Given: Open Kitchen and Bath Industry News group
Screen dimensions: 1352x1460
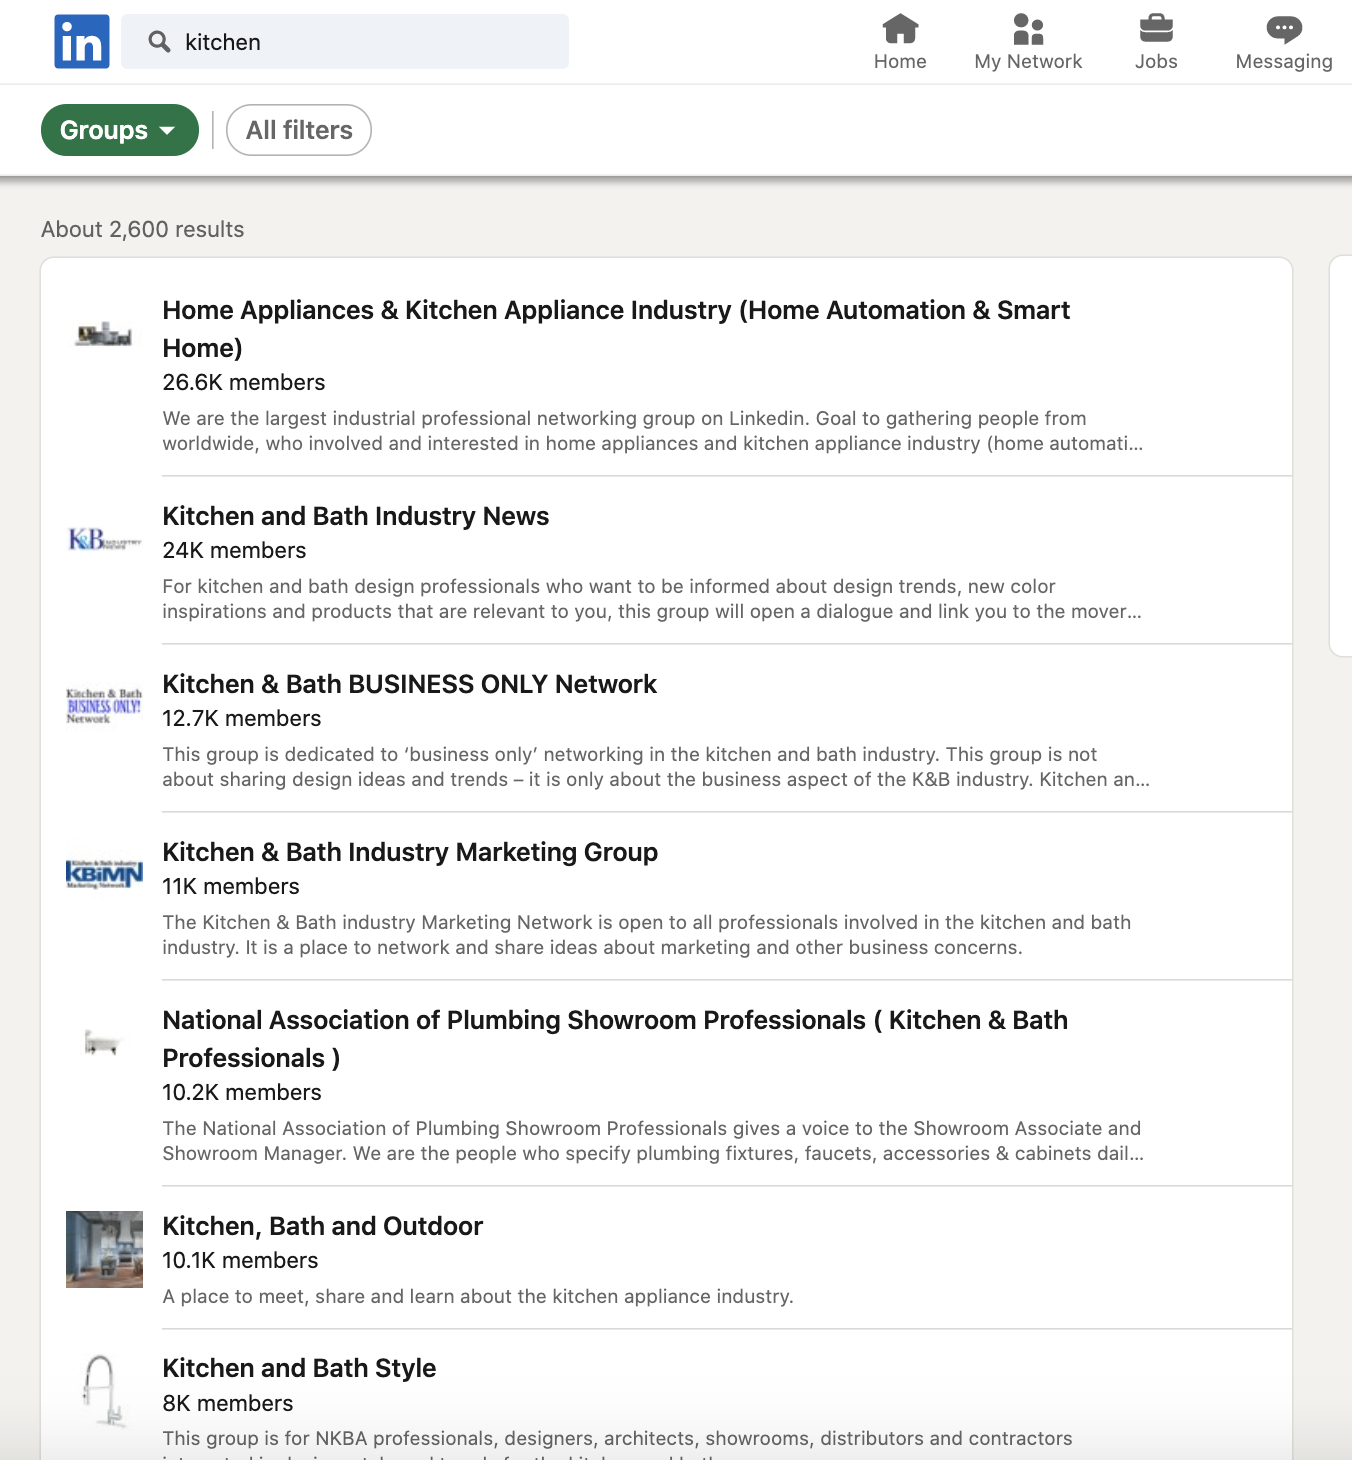Looking at the screenshot, I should [356, 516].
